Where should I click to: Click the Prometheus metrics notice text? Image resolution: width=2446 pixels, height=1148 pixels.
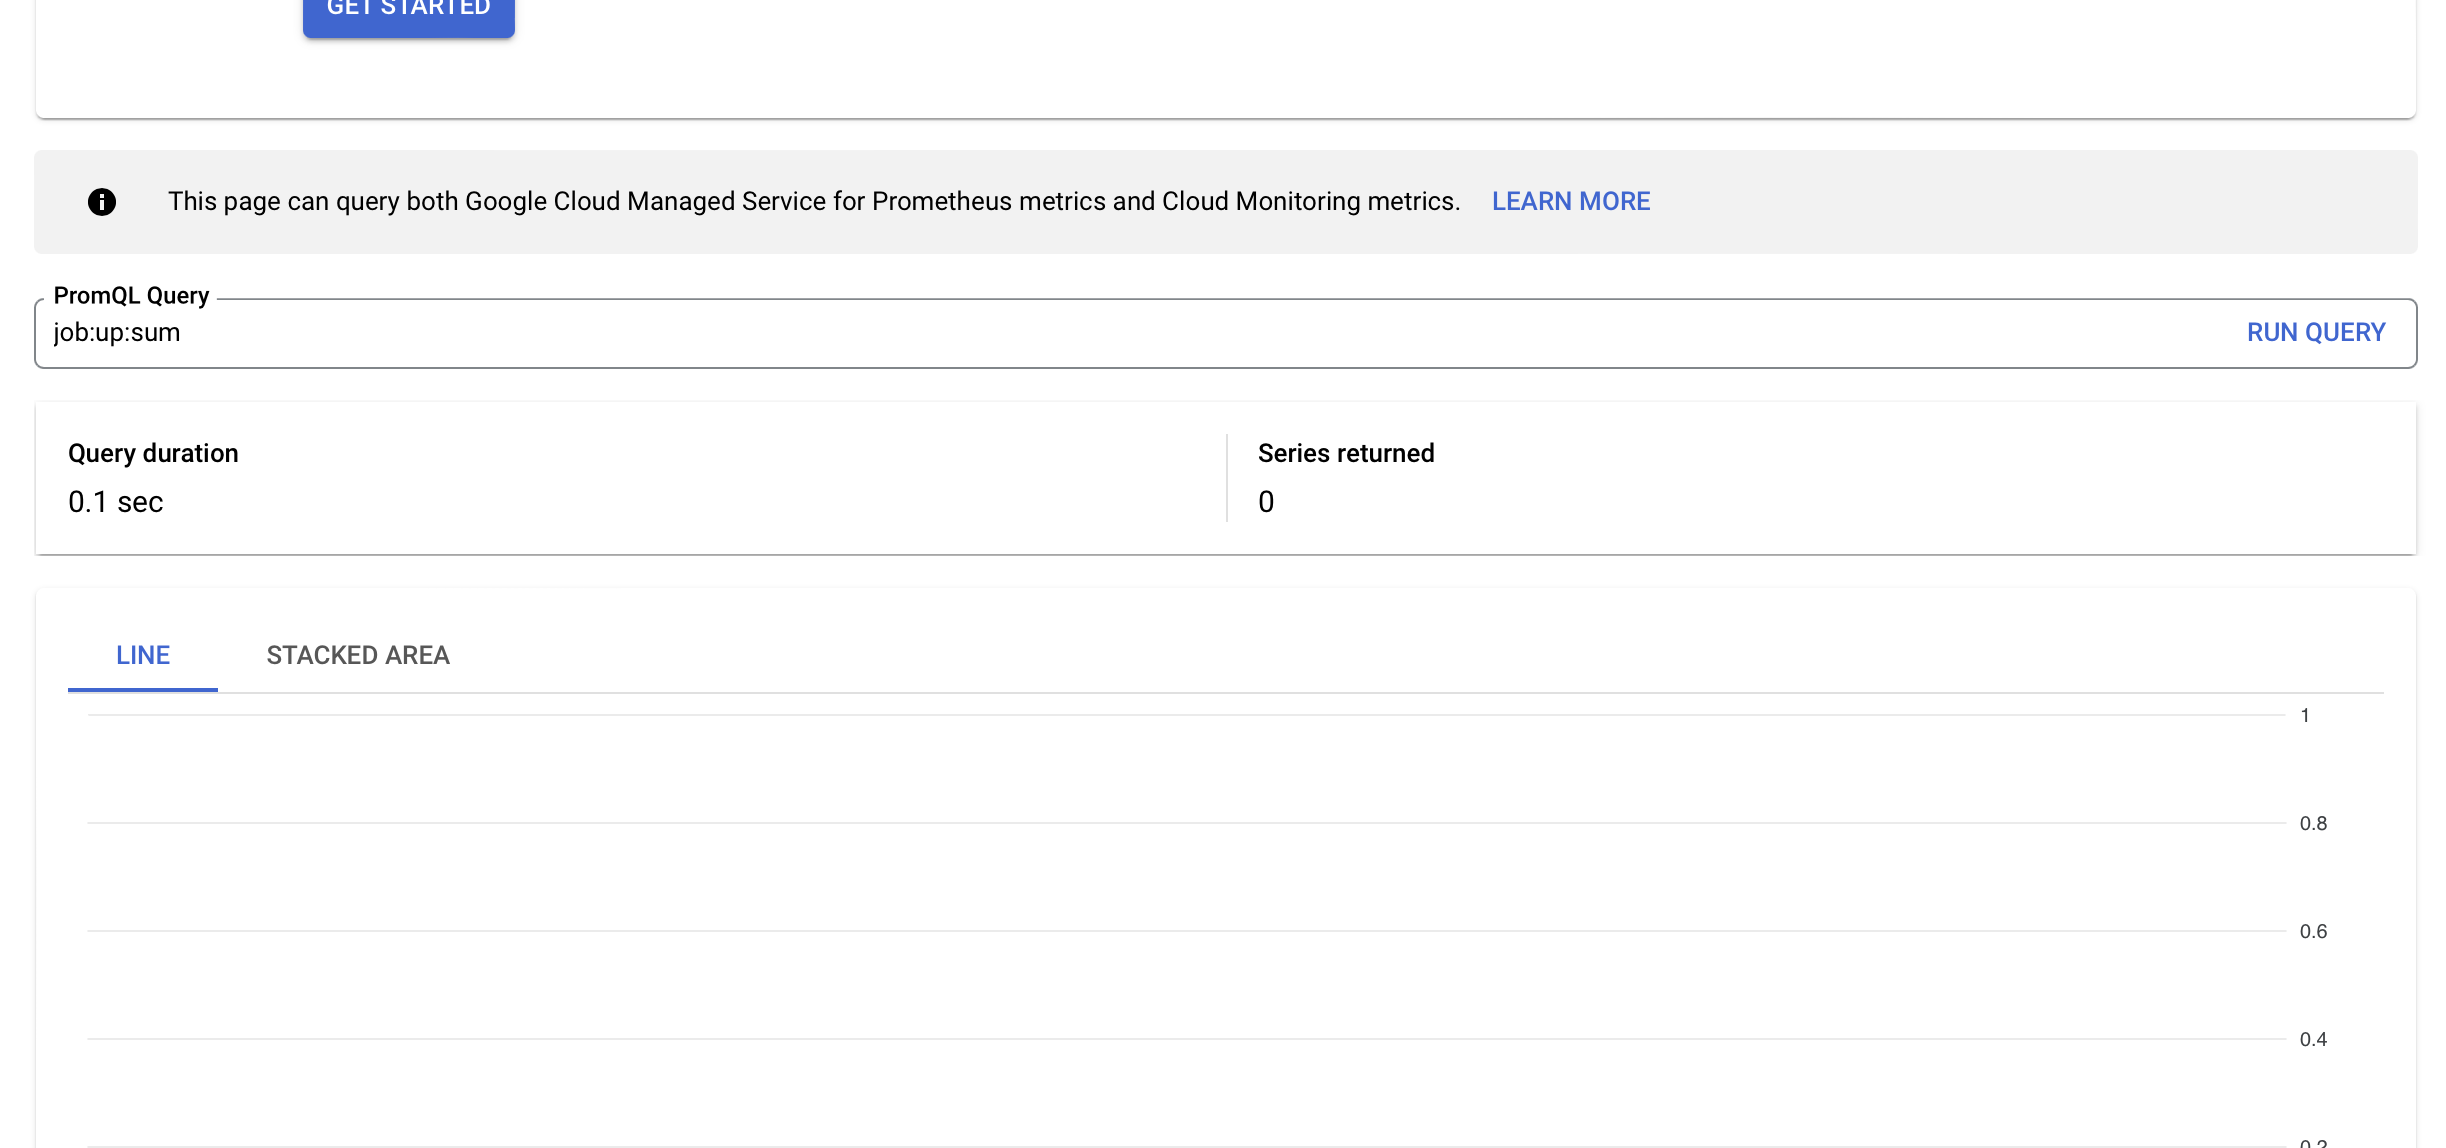tap(813, 201)
